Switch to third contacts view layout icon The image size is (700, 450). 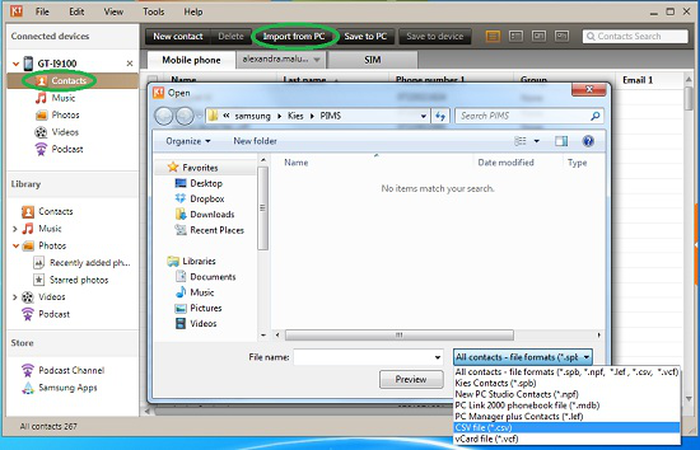(x=538, y=36)
